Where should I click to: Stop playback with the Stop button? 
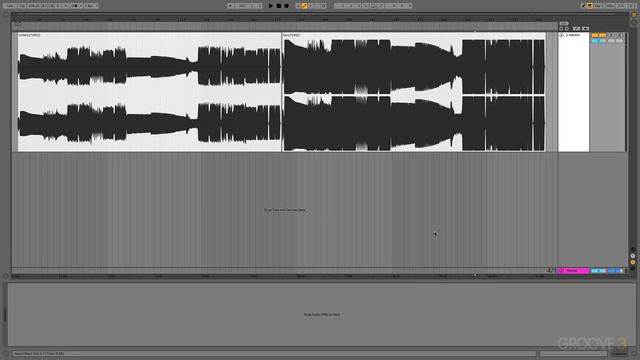[278, 6]
